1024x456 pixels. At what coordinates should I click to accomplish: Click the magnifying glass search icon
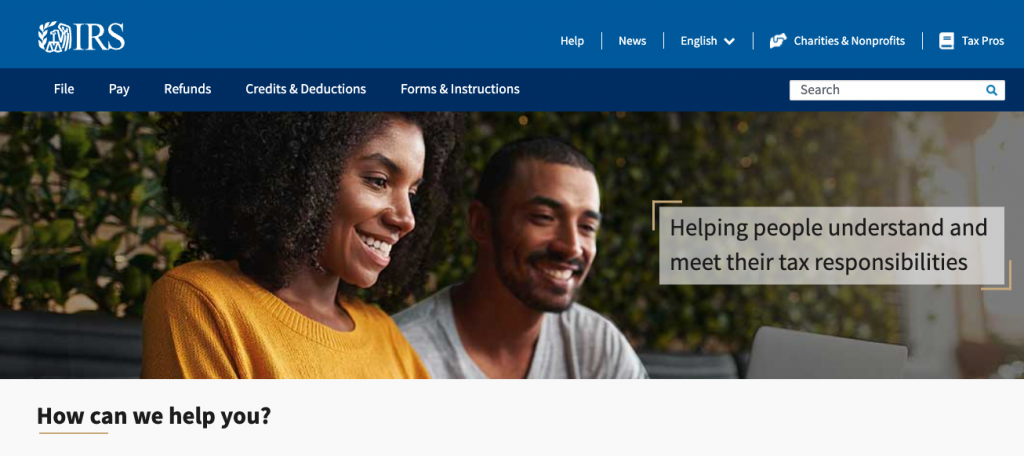[x=991, y=90]
